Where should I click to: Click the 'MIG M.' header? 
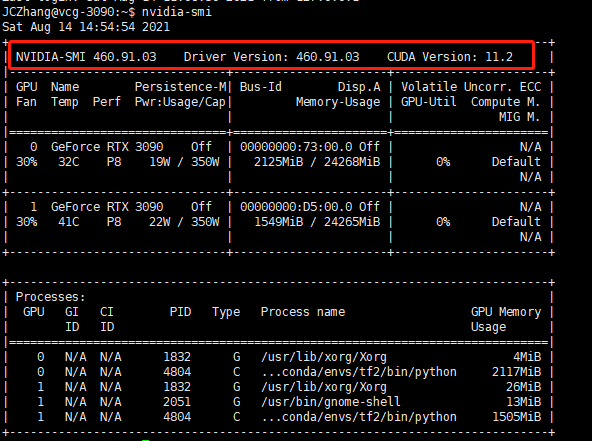(x=520, y=117)
